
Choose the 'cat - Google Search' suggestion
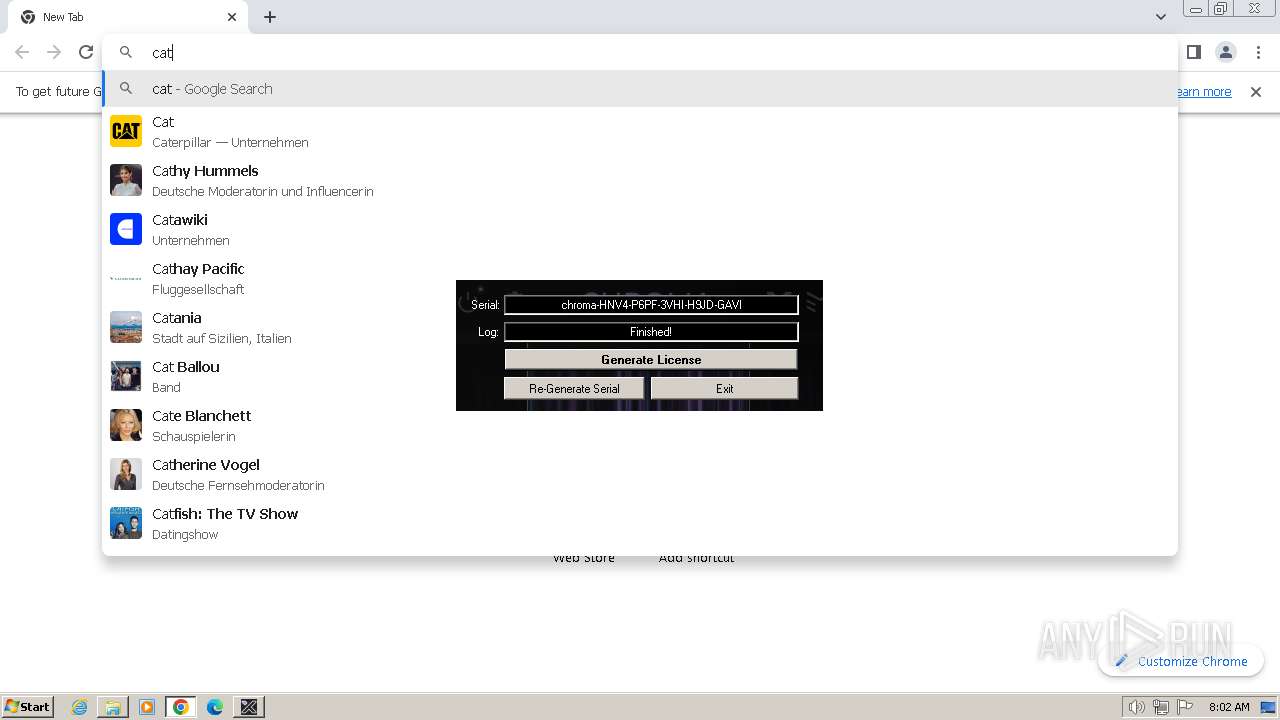coord(640,89)
